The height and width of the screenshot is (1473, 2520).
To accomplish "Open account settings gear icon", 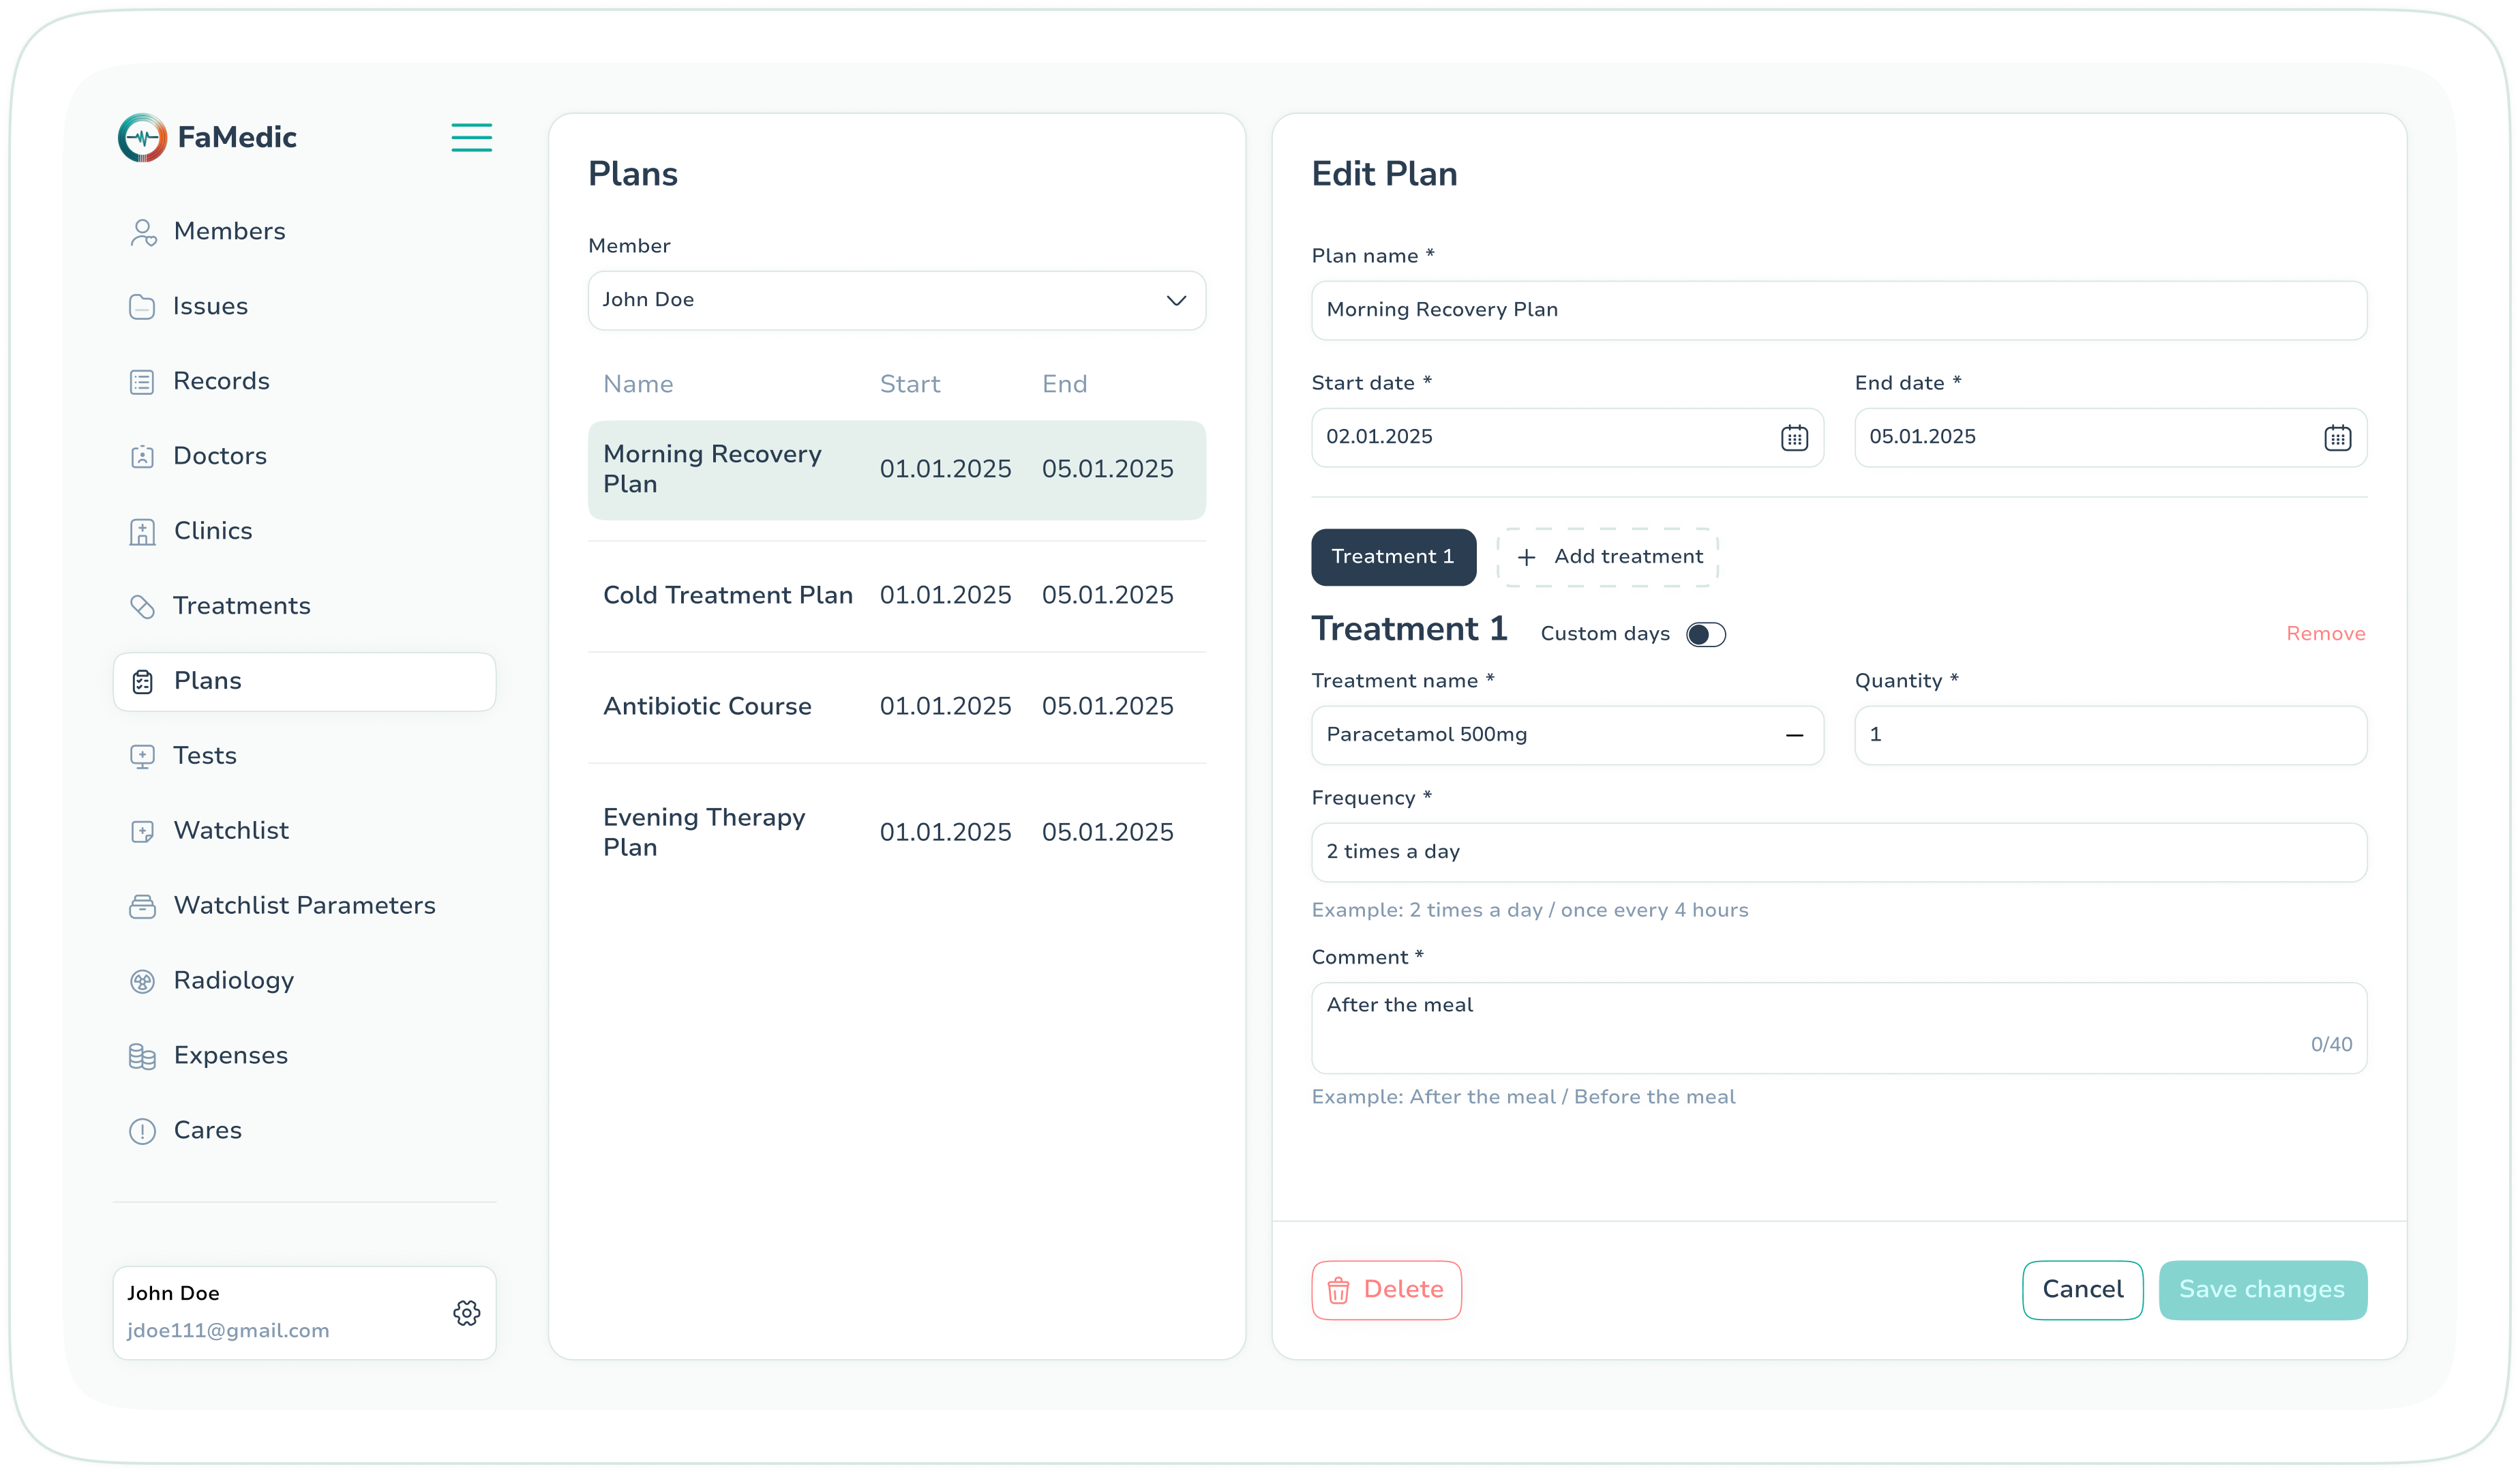I will click(466, 1314).
